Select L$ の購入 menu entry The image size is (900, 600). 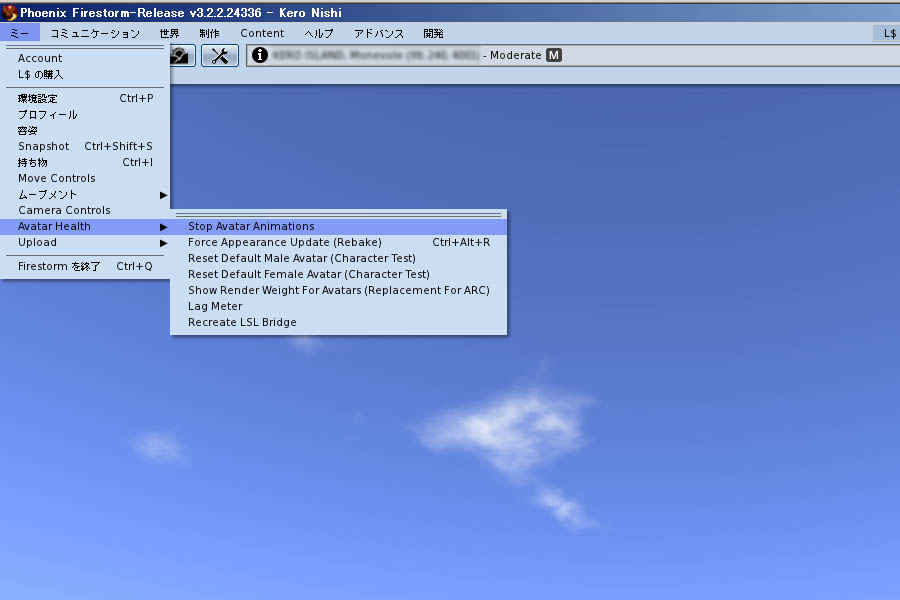(x=85, y=74)
